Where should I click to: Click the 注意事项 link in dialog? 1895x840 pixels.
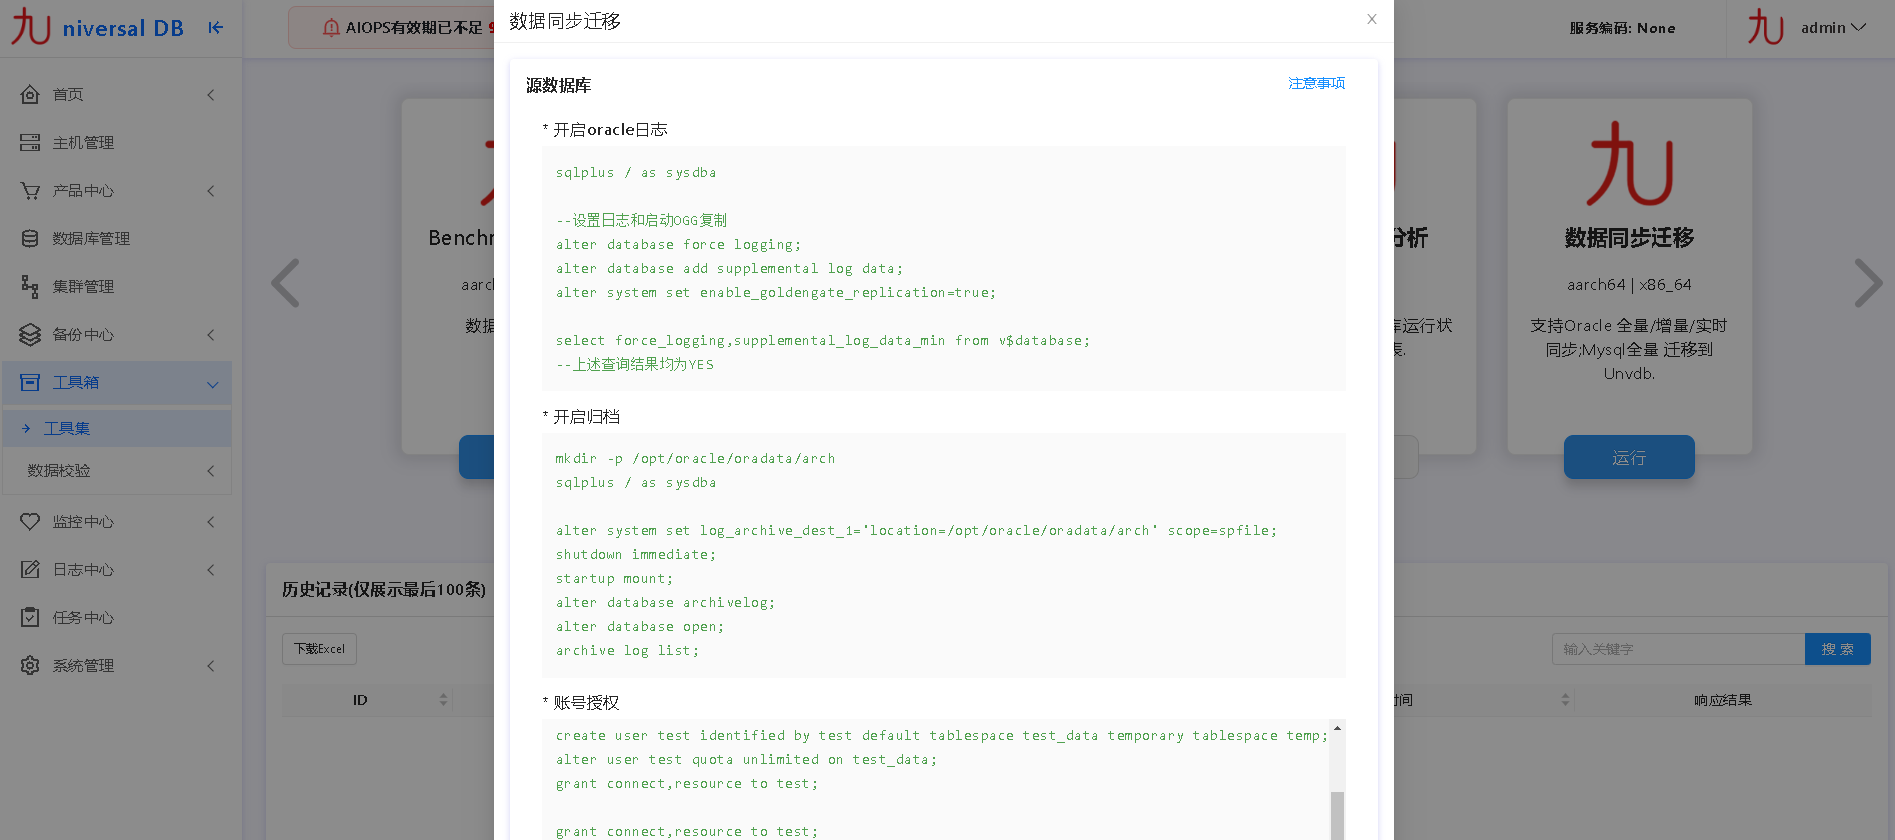click(x=1316, y=84)
